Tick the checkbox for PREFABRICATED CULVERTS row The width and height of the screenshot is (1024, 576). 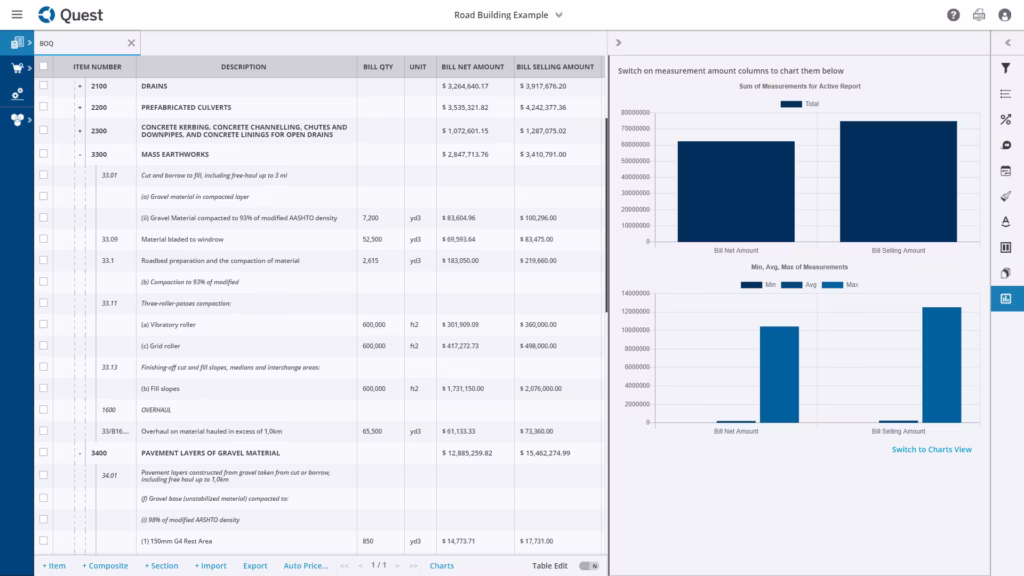[44, 106]
